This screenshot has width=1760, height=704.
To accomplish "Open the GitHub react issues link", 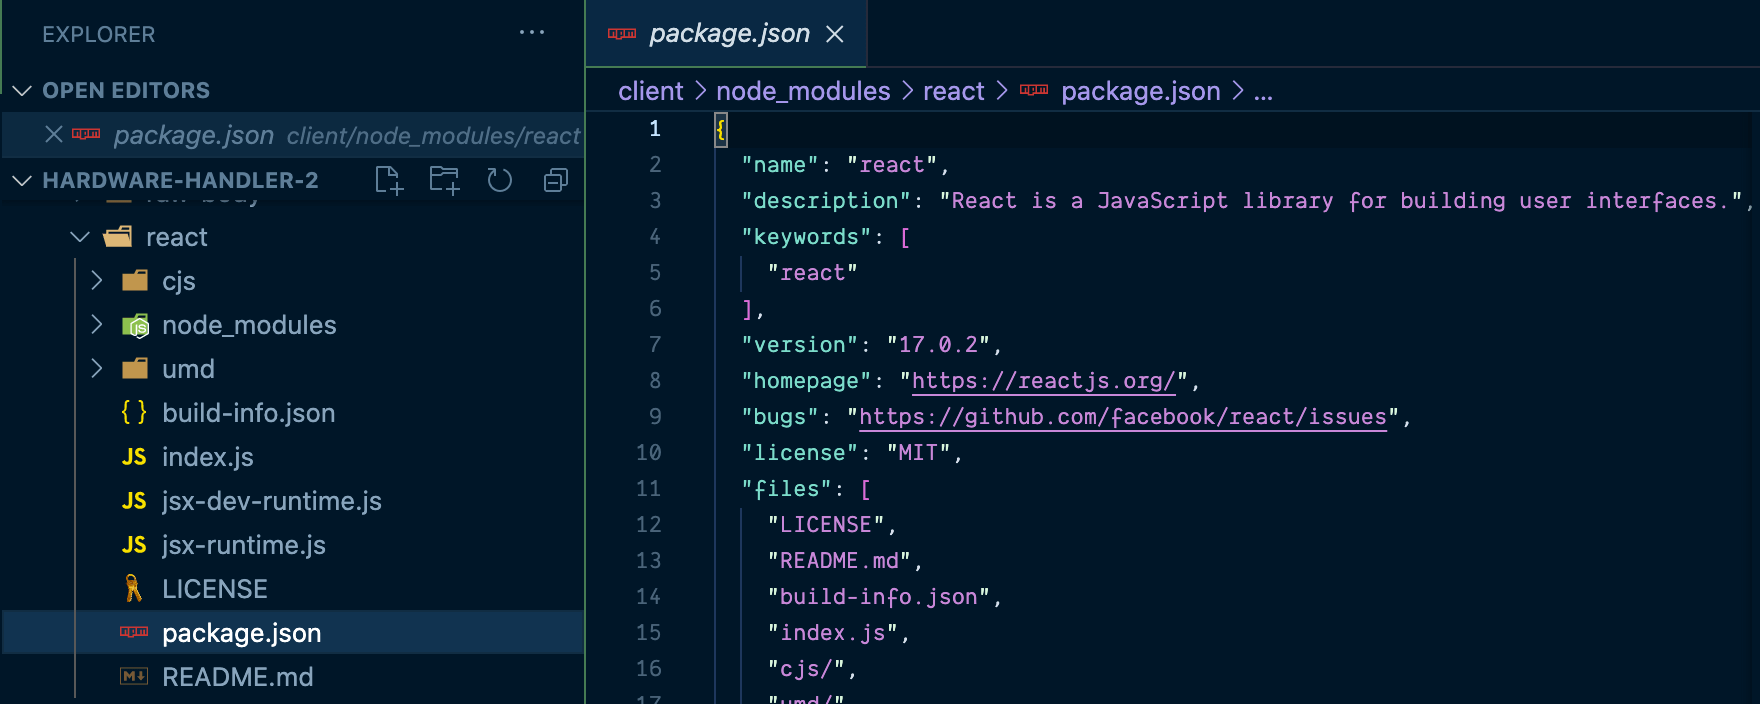I will click(1123, 417).
